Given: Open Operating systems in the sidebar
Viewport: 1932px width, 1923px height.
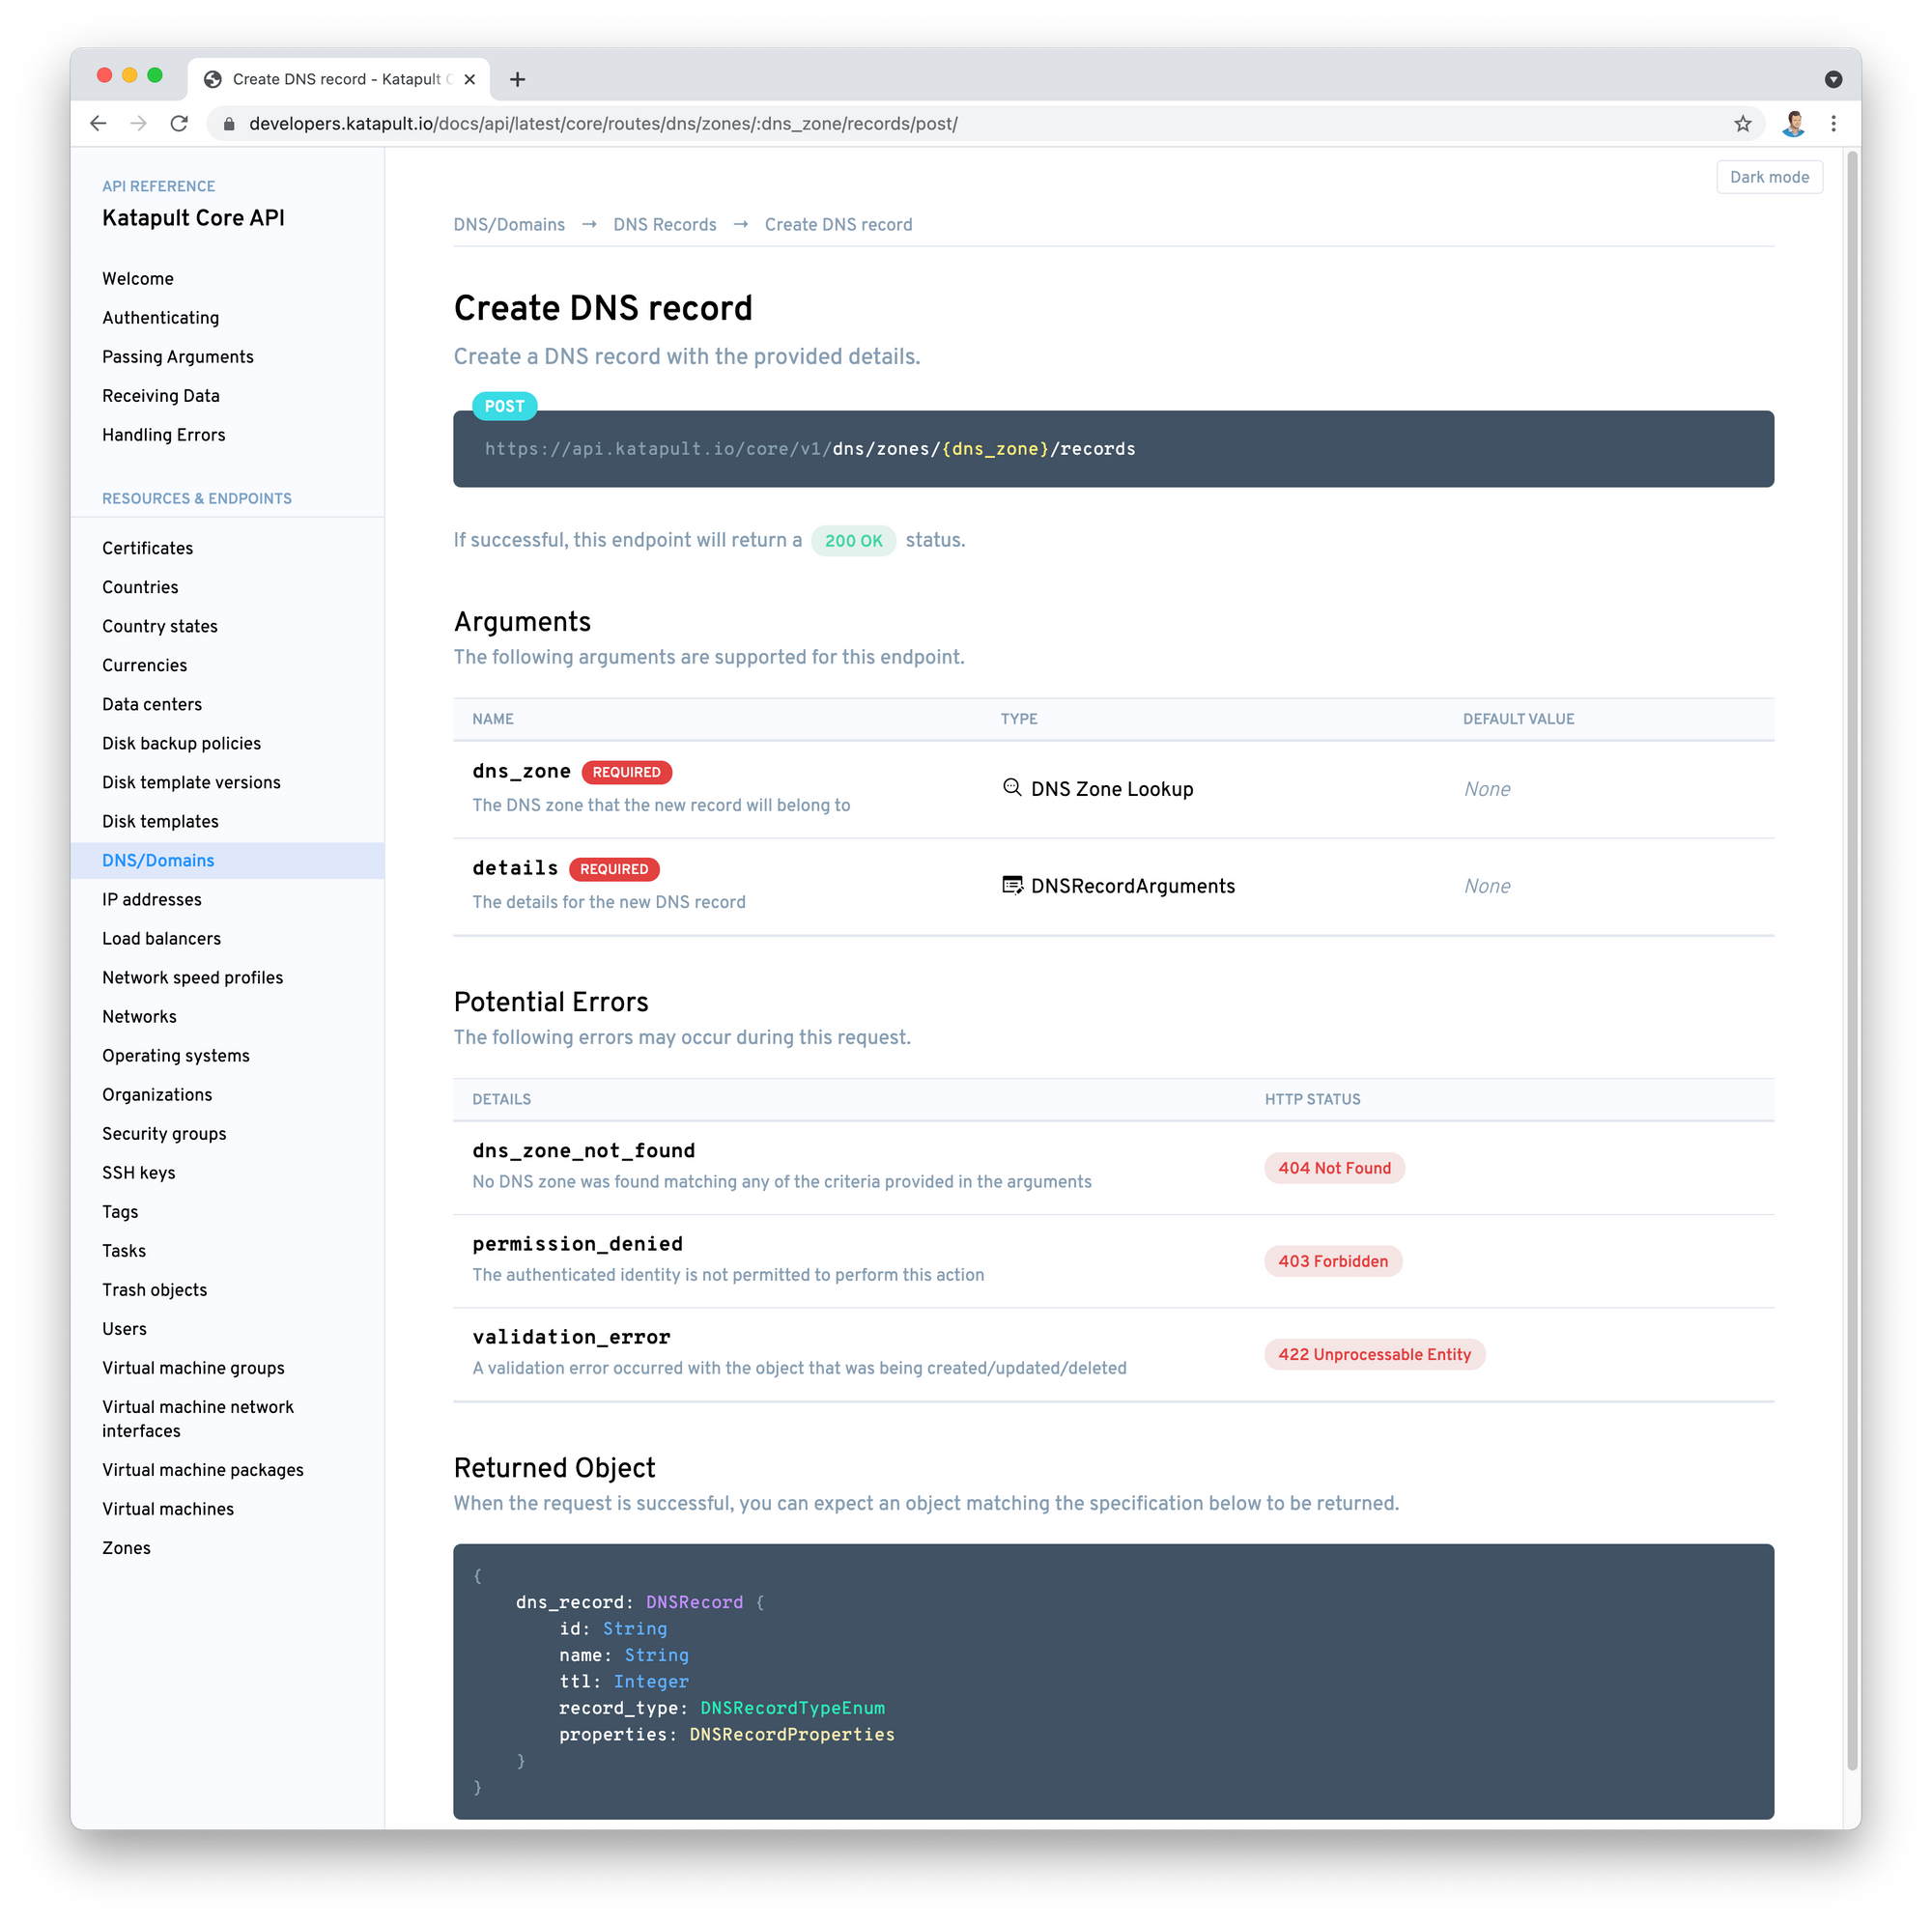Looking at the screenshot, I should pos(176,1055).
